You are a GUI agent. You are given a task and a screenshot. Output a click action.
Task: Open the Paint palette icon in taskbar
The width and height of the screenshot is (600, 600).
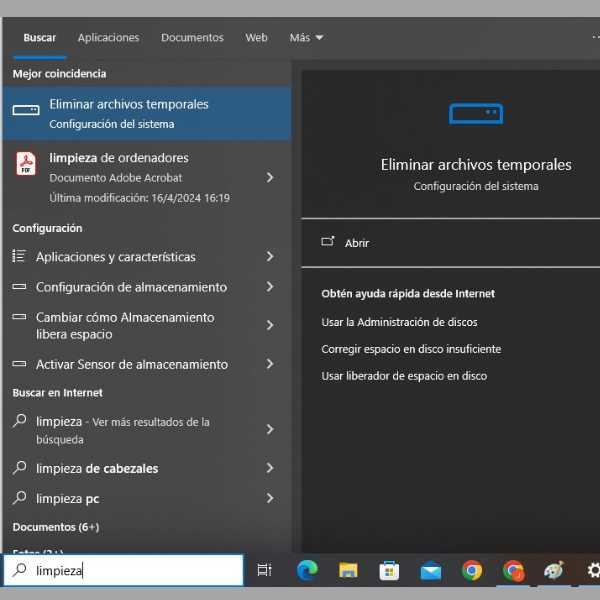pyautogui.click(x=553, y=570)
